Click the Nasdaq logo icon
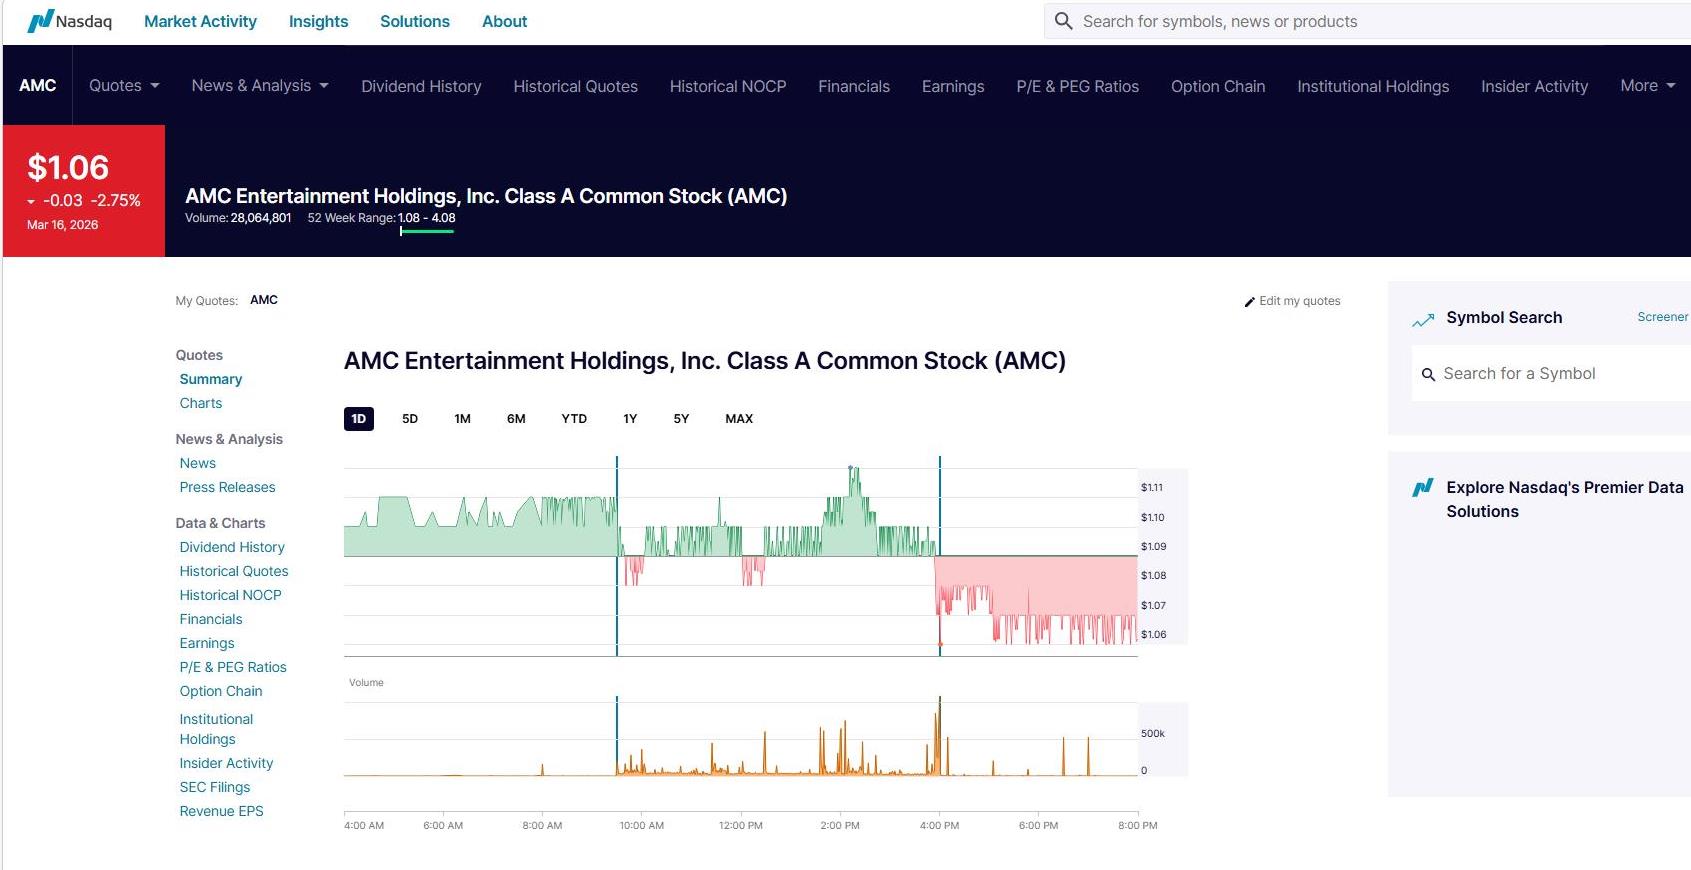The image size is (1691, 870). click(40, 21)
